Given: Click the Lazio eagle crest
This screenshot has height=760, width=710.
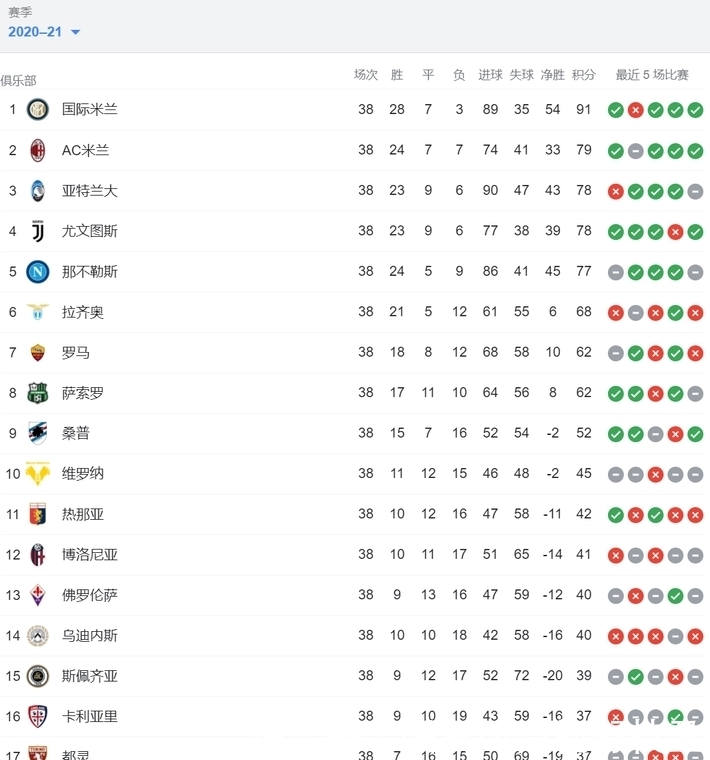Looking at the screenshot, I should click(x=37, y=312).
